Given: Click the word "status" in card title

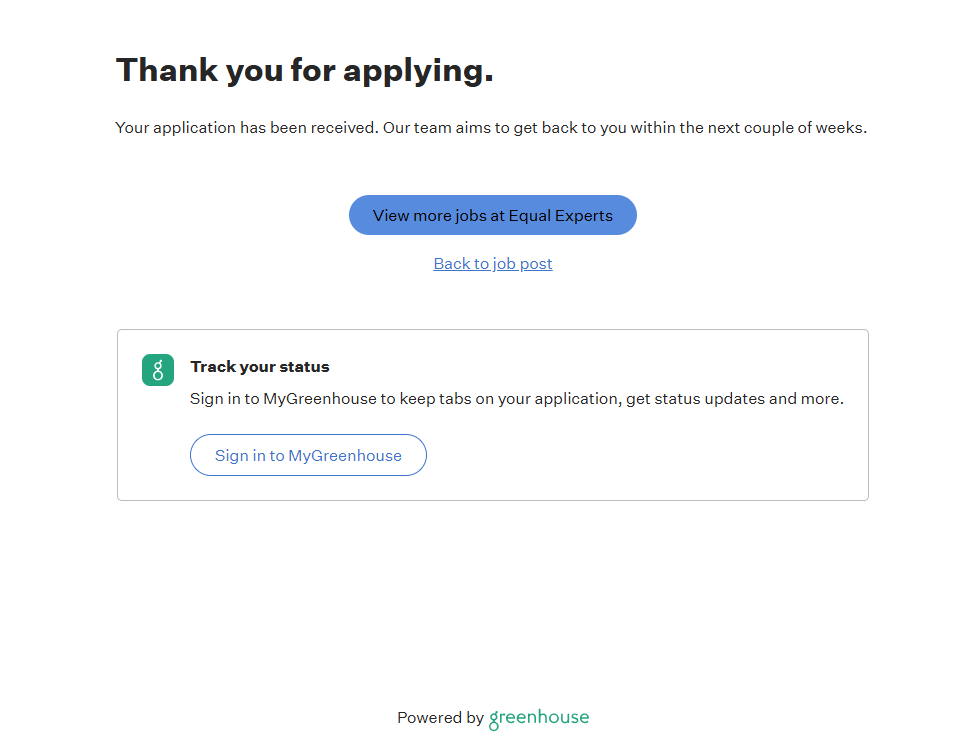Looking at the screenshot, I should click(x=304, y=367).
